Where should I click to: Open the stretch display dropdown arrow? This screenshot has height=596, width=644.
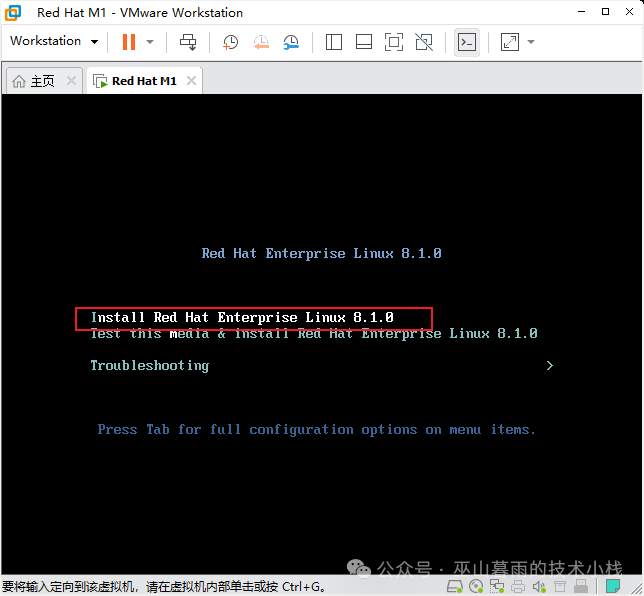[x=531, y=42]
